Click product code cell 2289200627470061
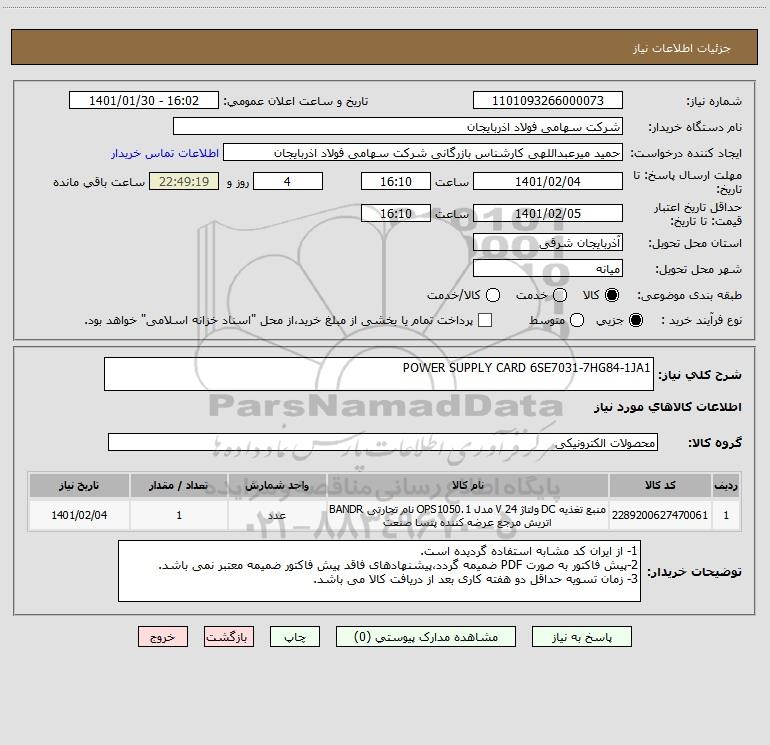Image resolution: width=770 pixels, height=745 pixels. click(660, 515)
